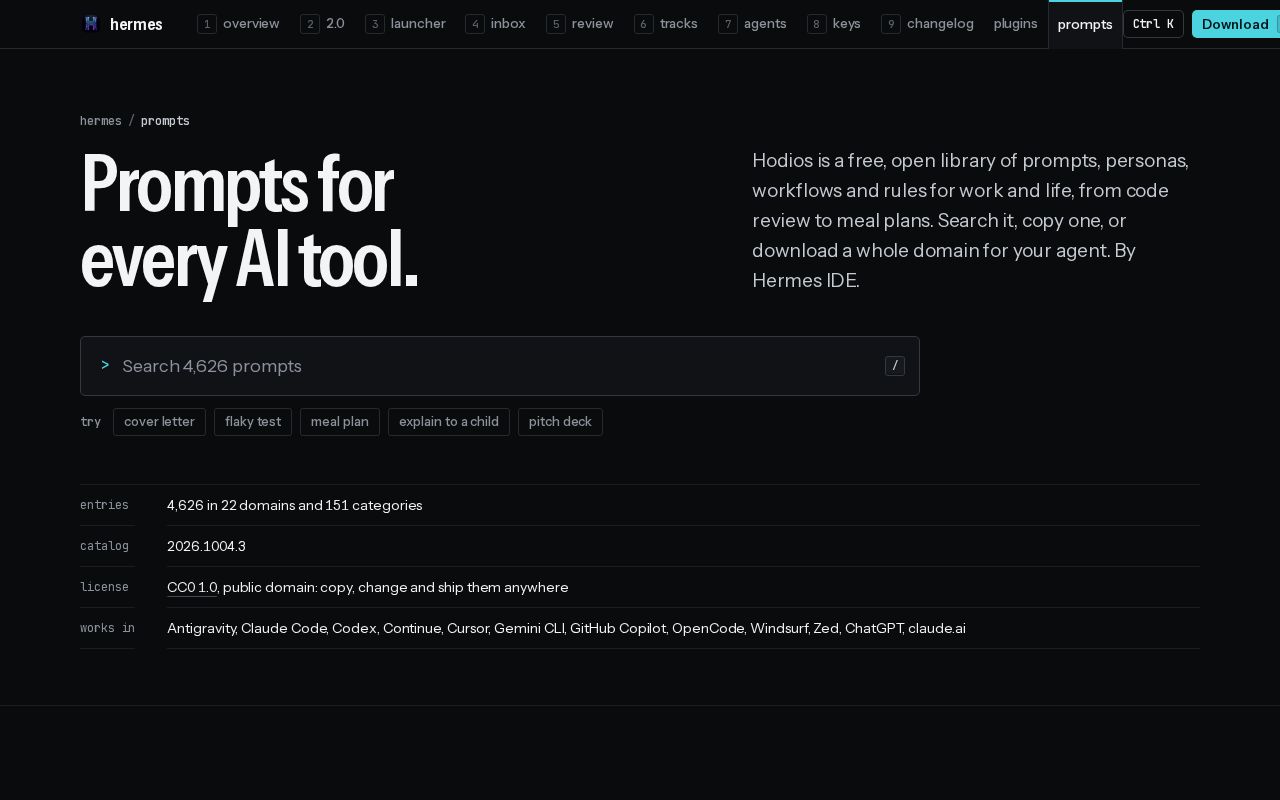Click the entries count text
The height and width of the screenshot is (800, 1280).
click(x=295, y=505)
